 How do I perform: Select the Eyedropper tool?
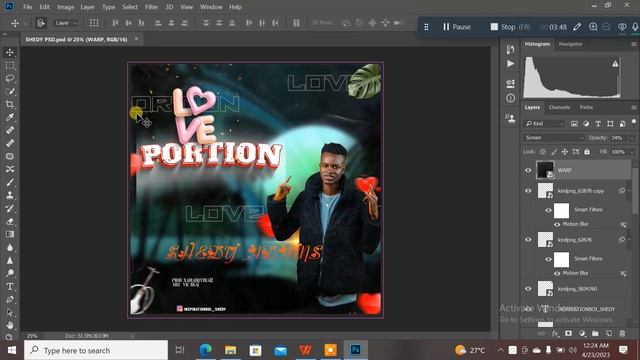pos(10,118)
